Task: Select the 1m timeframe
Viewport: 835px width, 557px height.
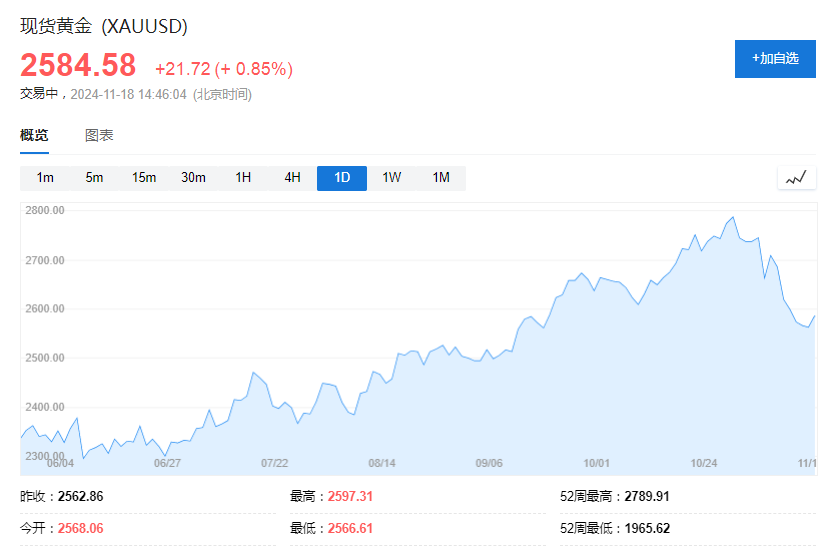Action: pyautogui.click(x=45, y=178)
